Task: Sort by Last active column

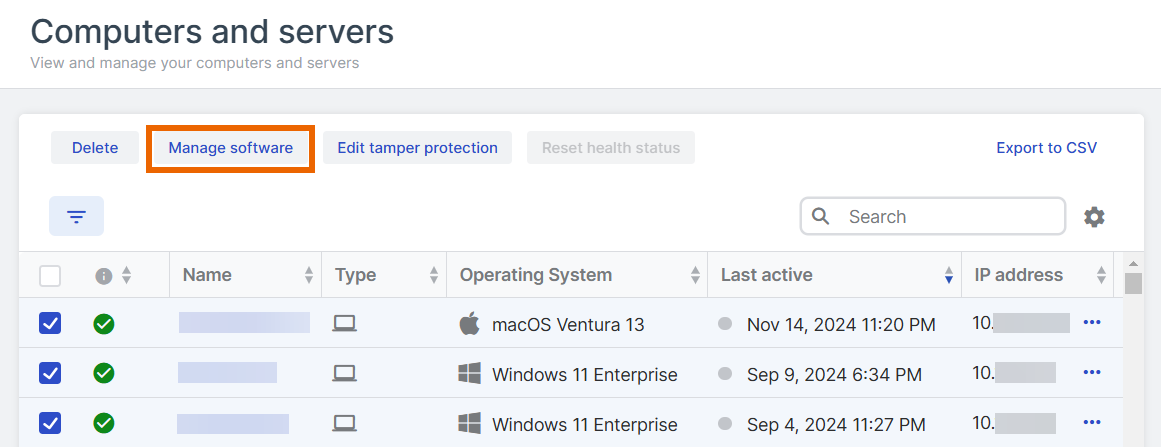Action: click(x=766, y=275)
